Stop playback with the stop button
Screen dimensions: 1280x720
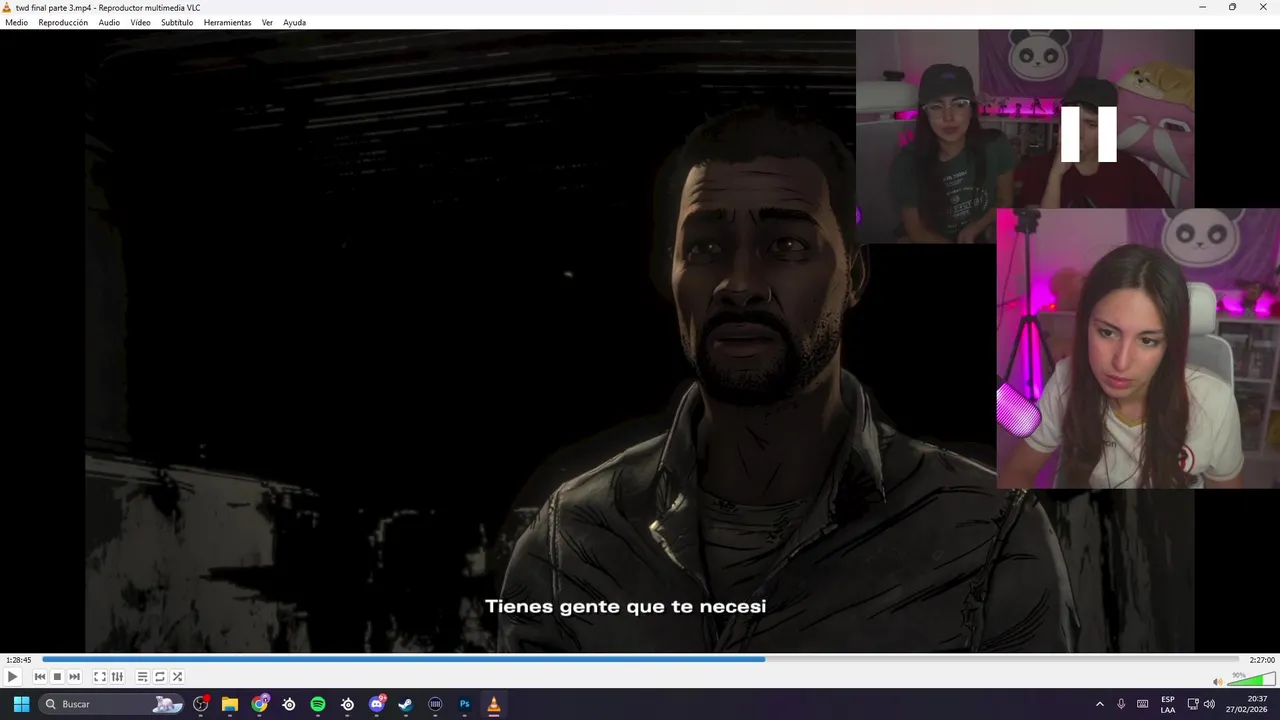point(57,677)
